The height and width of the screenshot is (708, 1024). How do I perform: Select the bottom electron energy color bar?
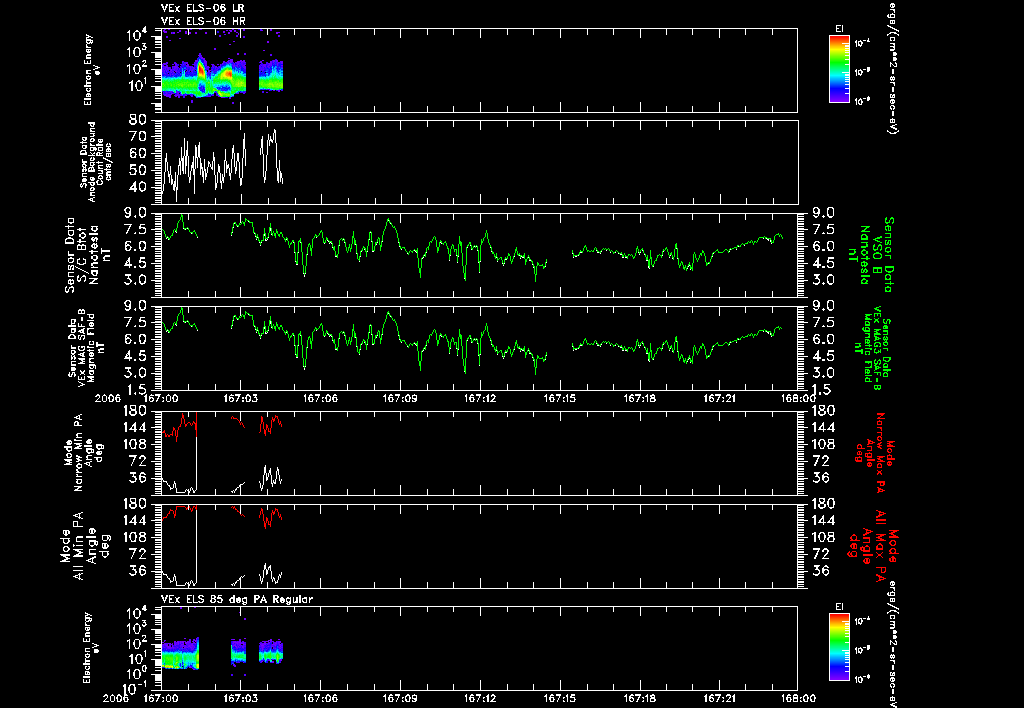pyautogui.click(x=839, y=647)
